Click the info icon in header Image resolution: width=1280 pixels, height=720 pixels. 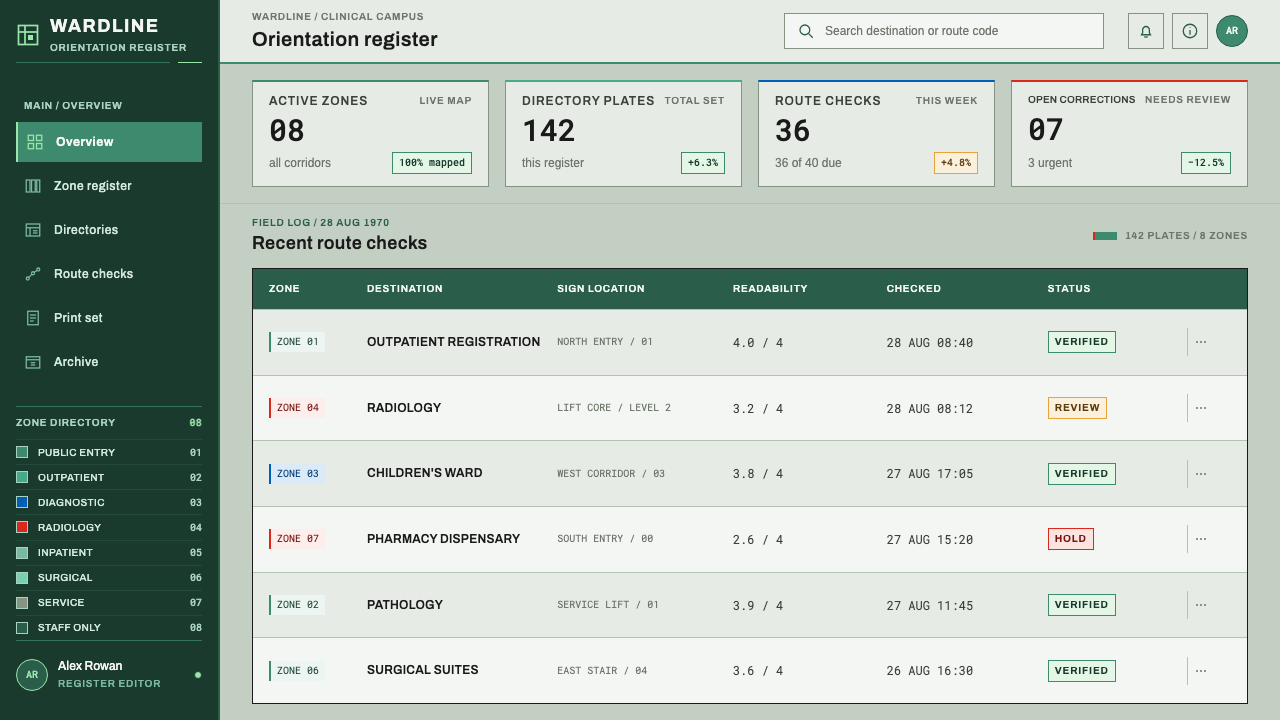tap(1190, 31)
